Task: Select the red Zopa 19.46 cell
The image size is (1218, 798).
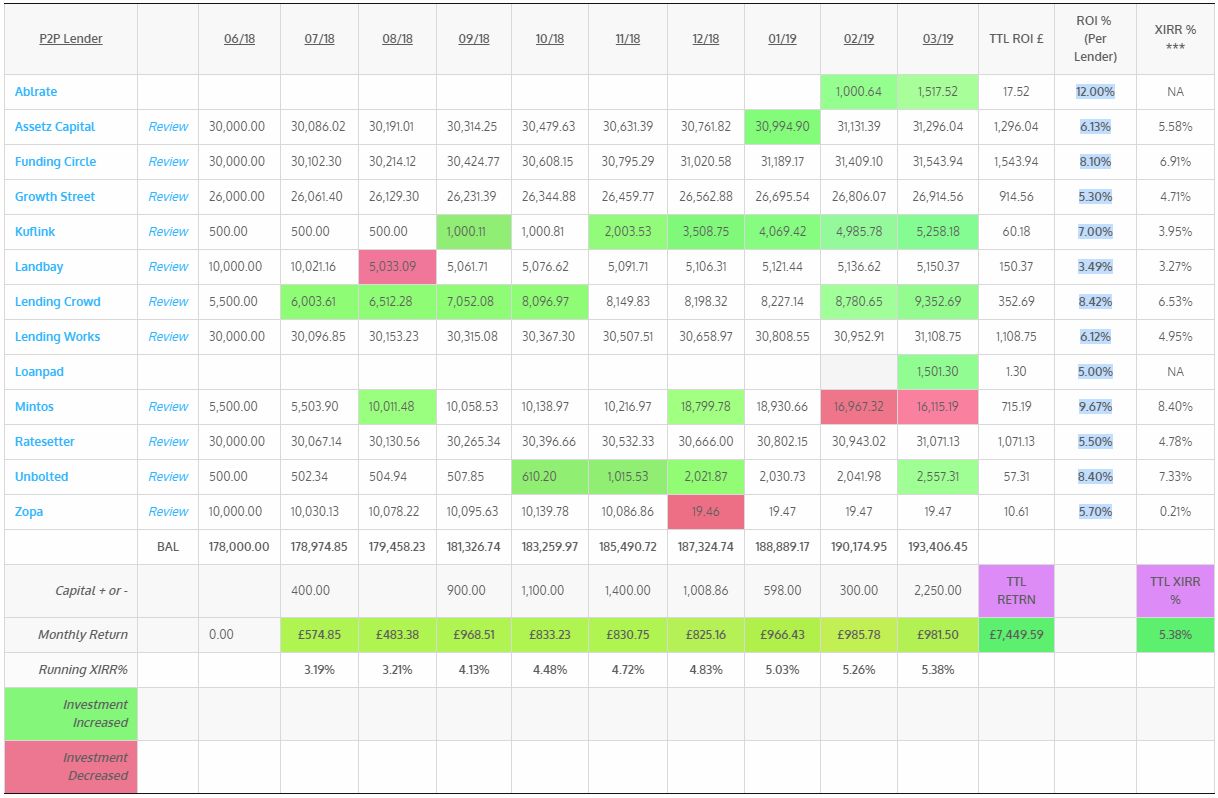Action: tap(705, 512)
